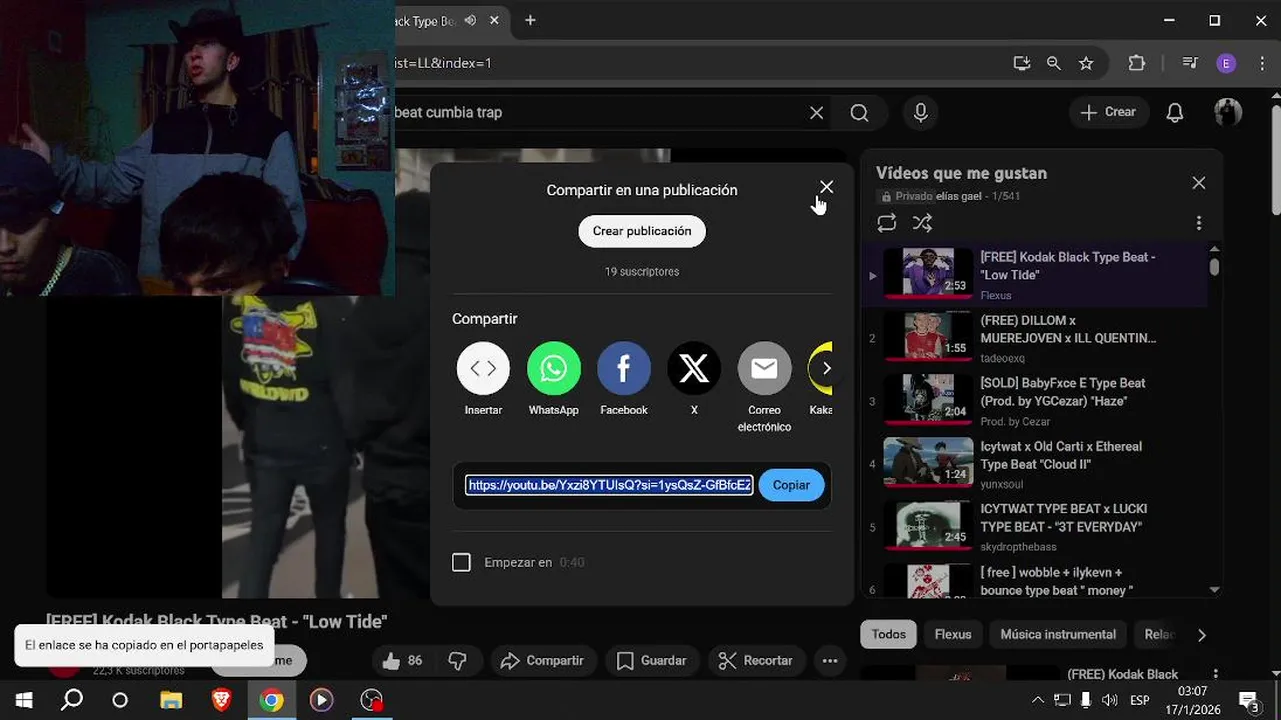
Task: Open wobble + ilykevn bounce beat title
Action: (x=1056, y=581)
